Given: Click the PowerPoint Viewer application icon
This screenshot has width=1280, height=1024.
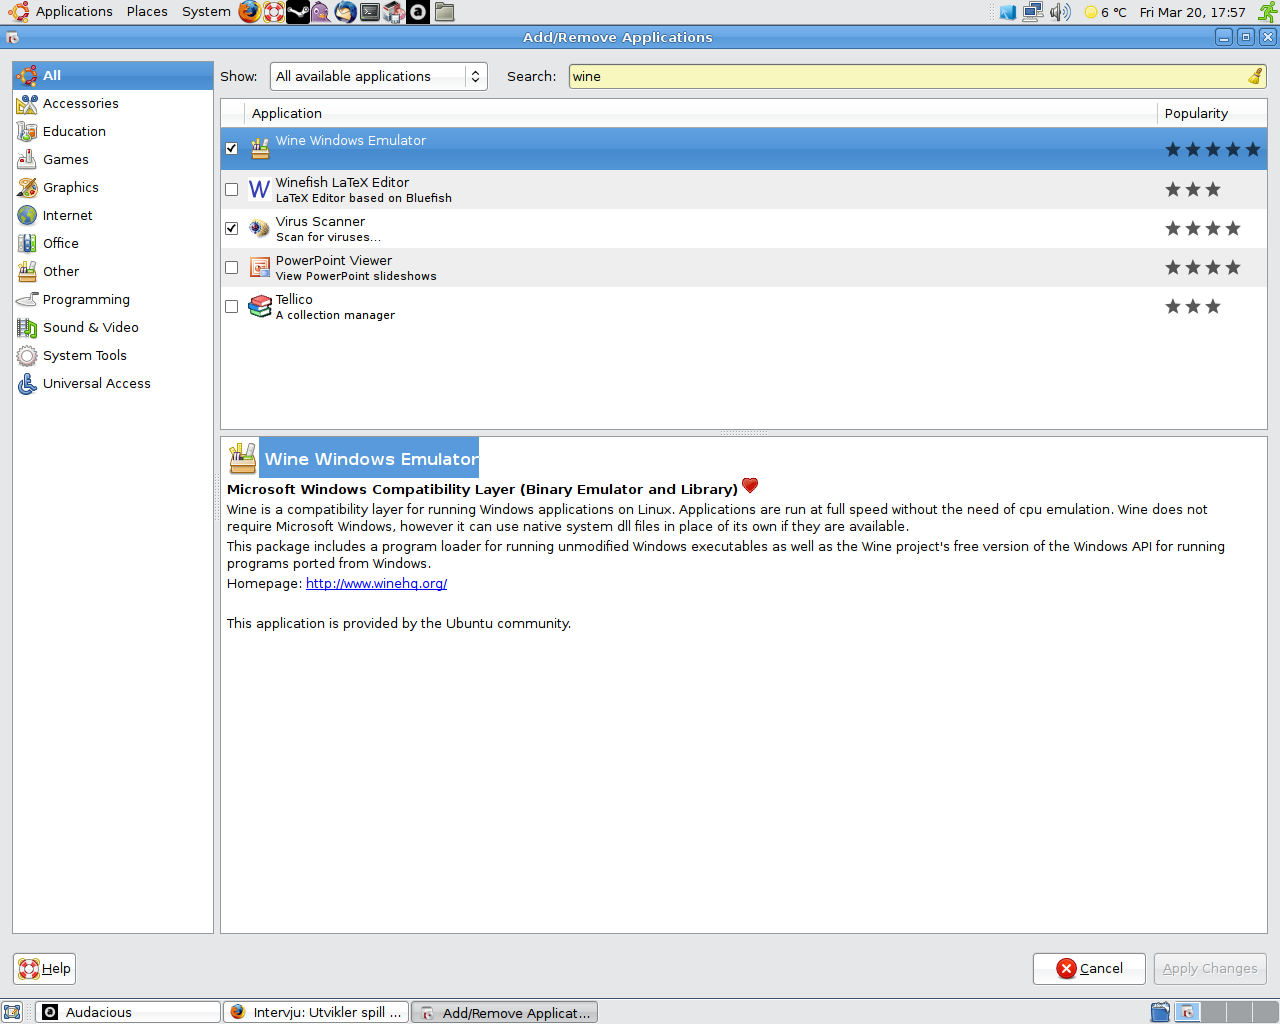Looking at the screenshot, I should [x=259, y=267].
